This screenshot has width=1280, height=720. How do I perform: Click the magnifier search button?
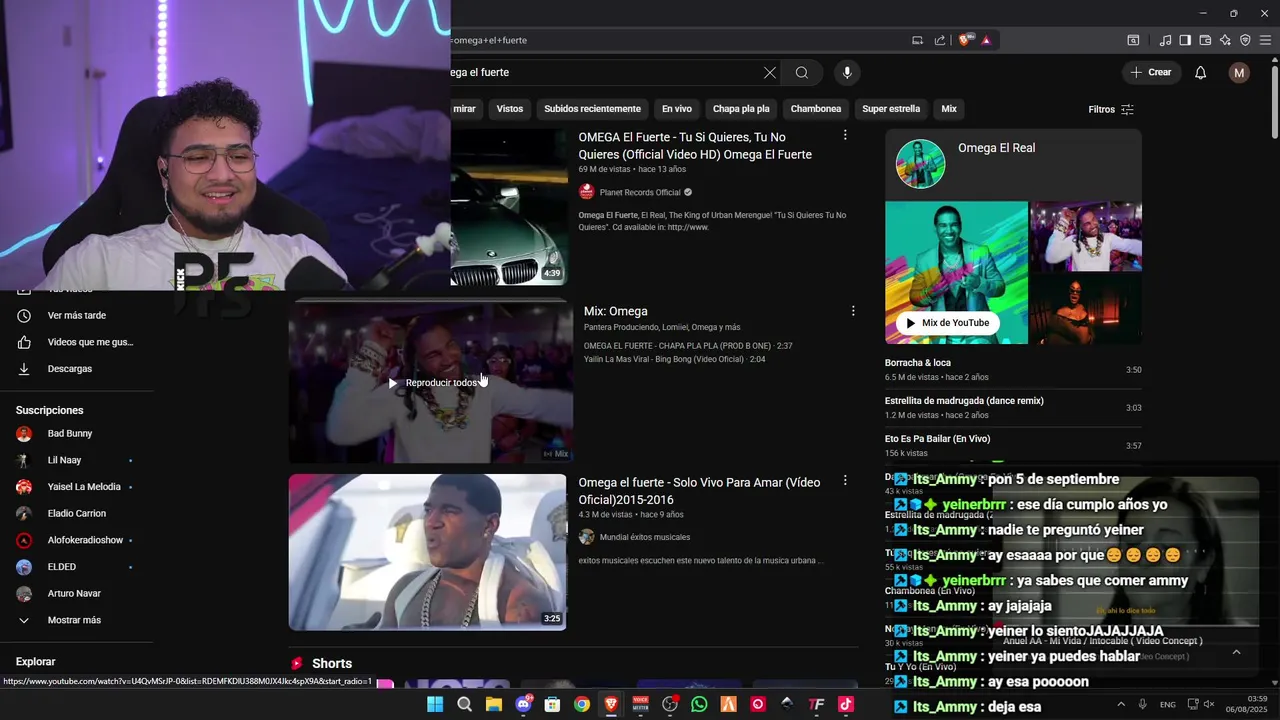pos(802,73)
